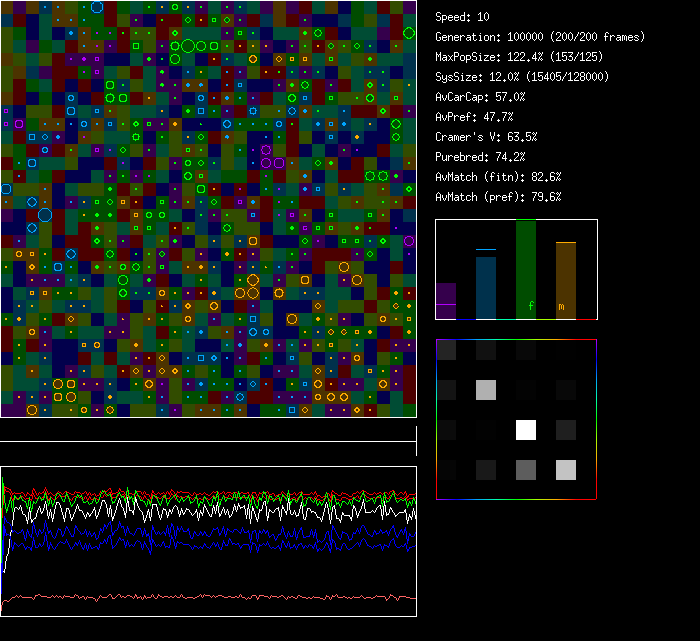700x641 pixels.
Task: Select the MaxPopSize statistic line
Action: click(x=509, y=57)
